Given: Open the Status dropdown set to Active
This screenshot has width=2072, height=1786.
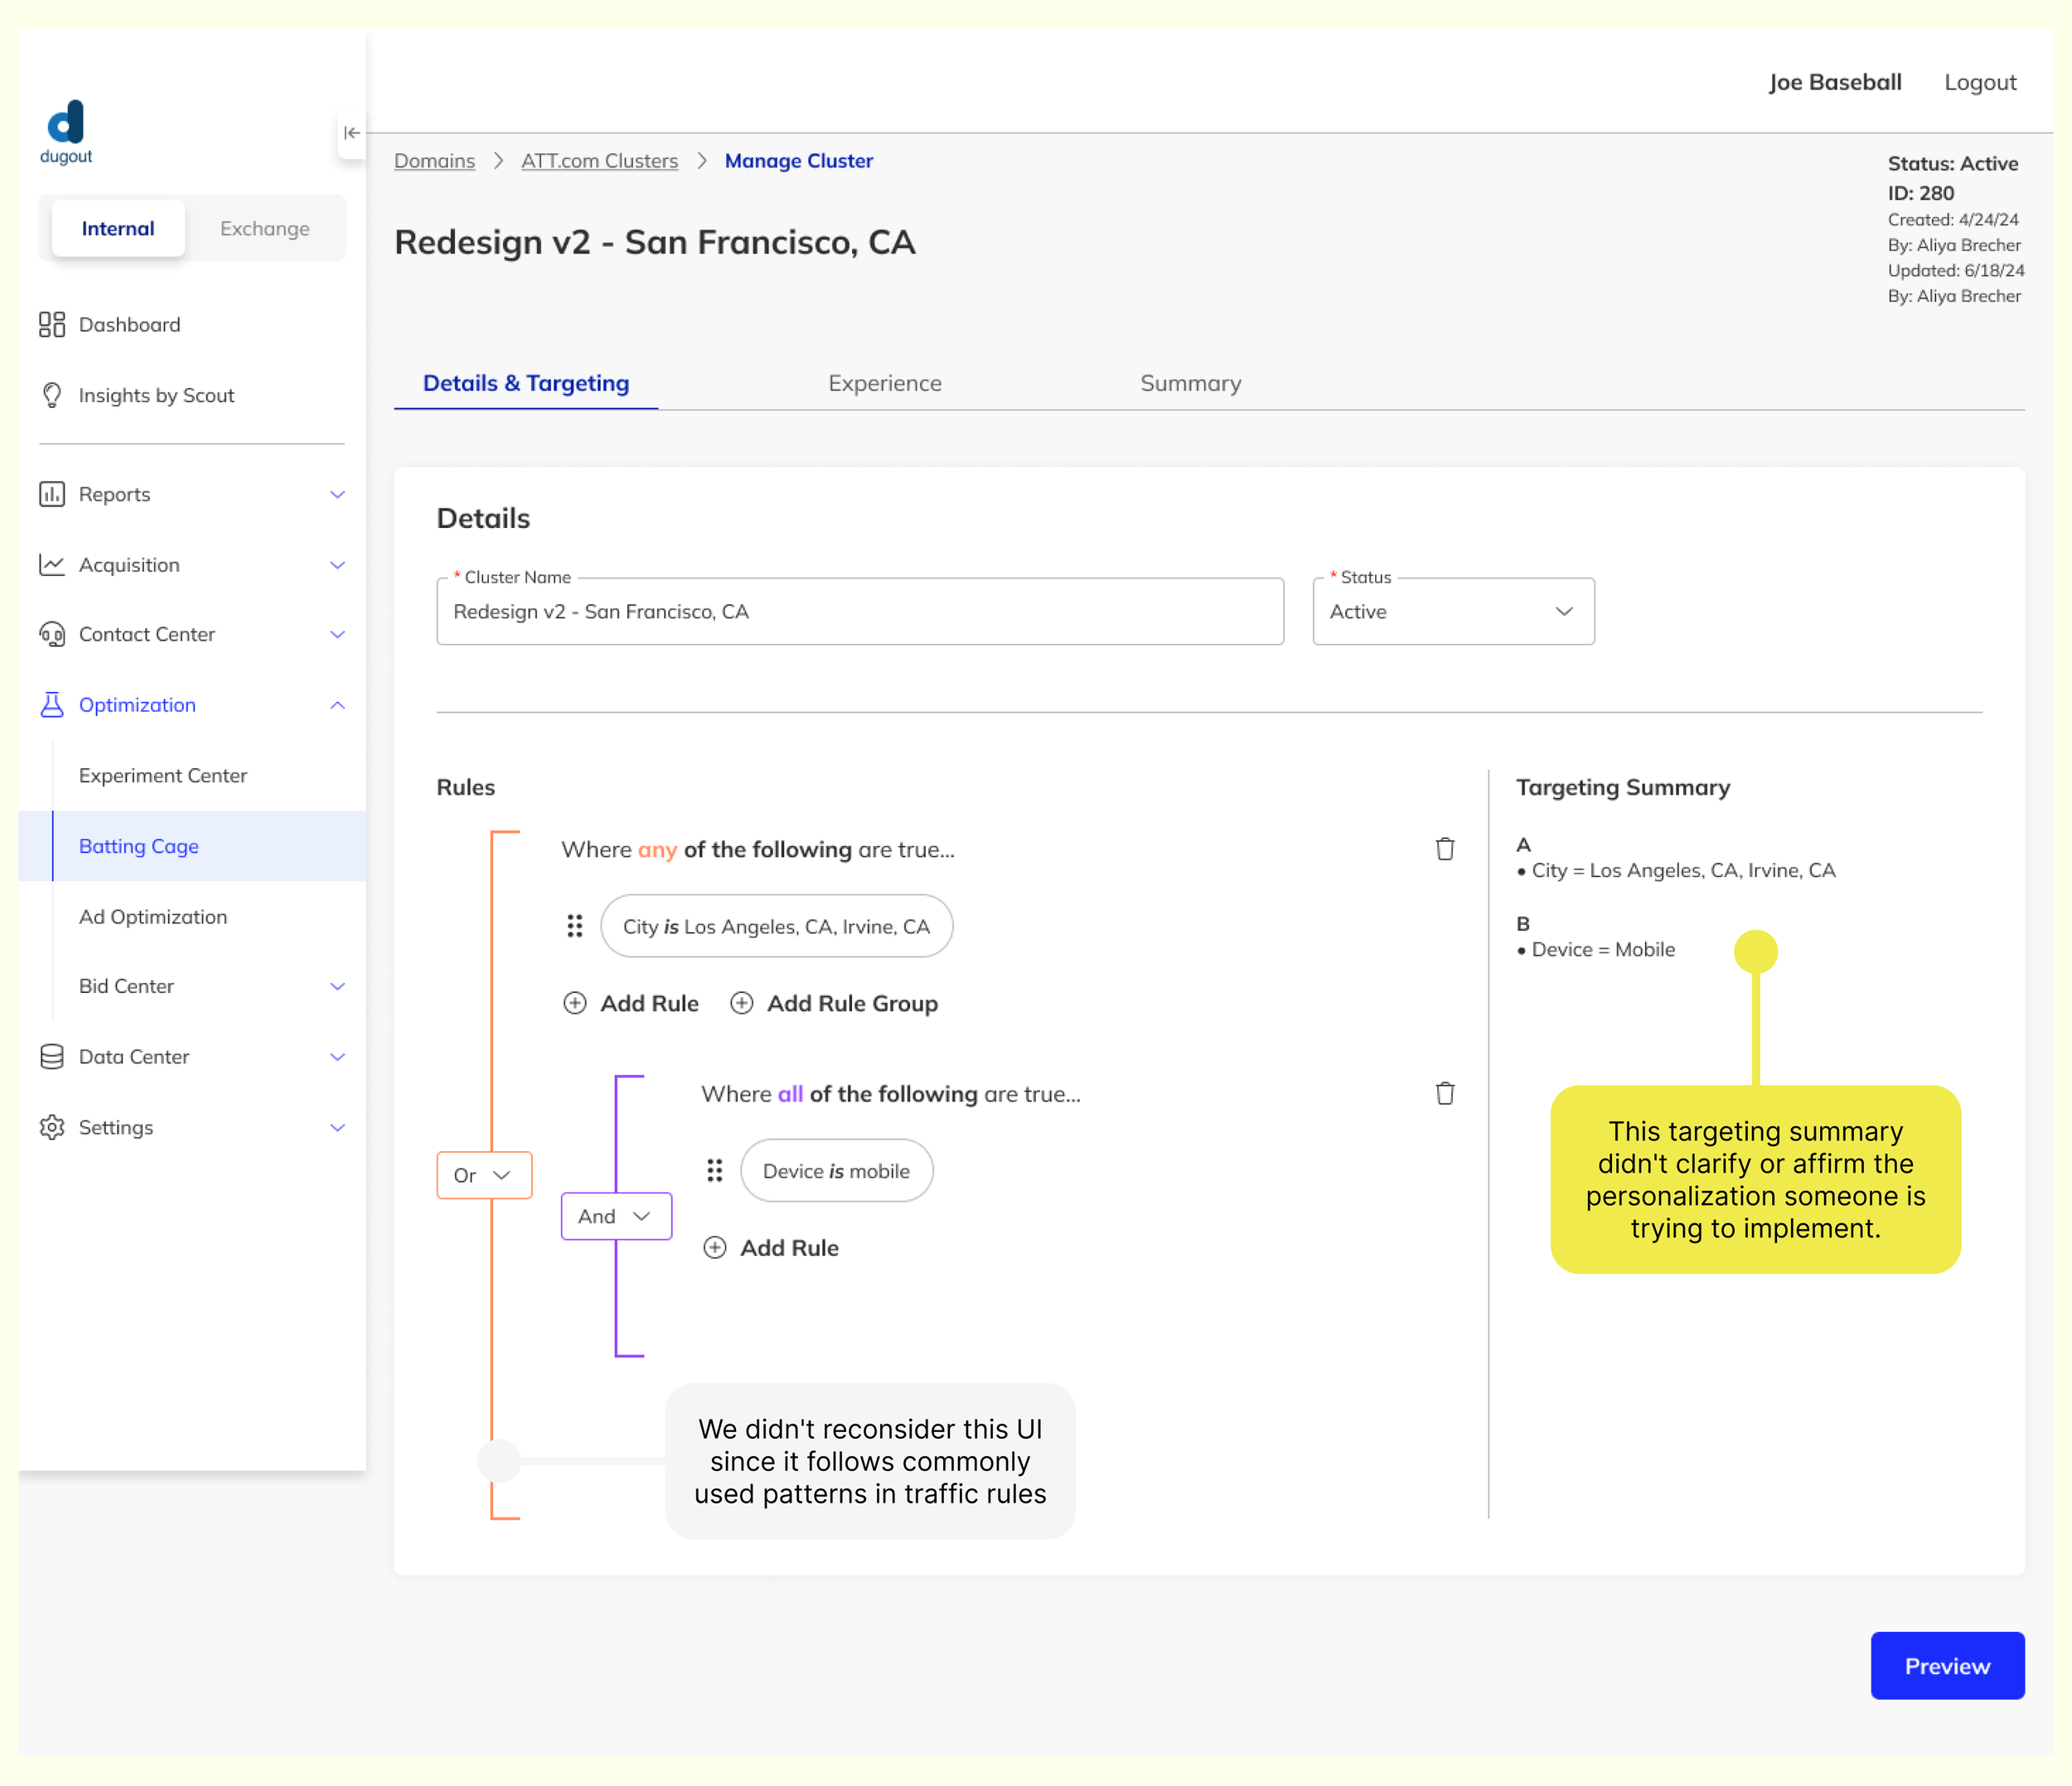Looking at the screenshot, I should tap(1452, 611).
